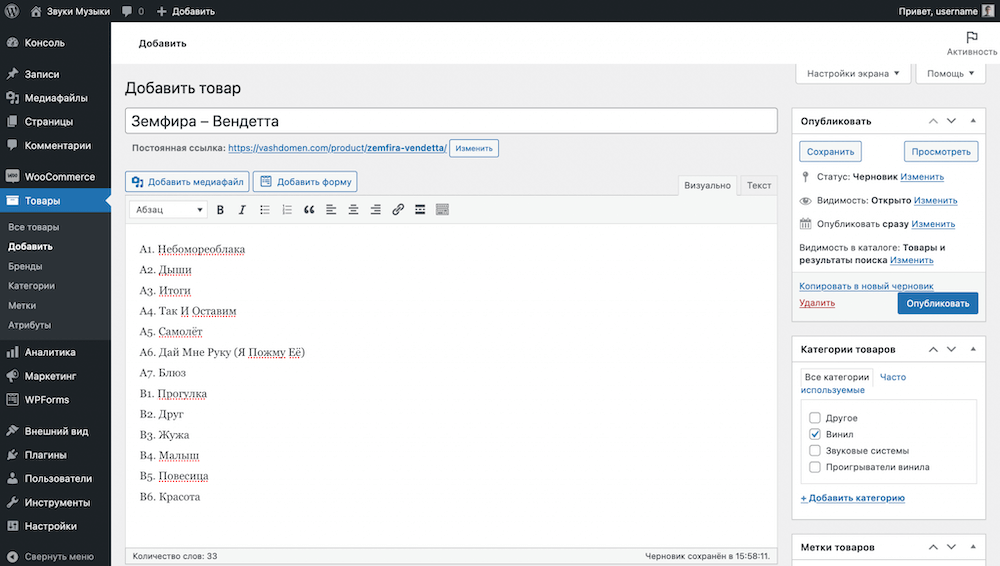Align text left in editor
Image resolution: width=1000 pixels, height=566 pixels.
click(x=331, y=209)
